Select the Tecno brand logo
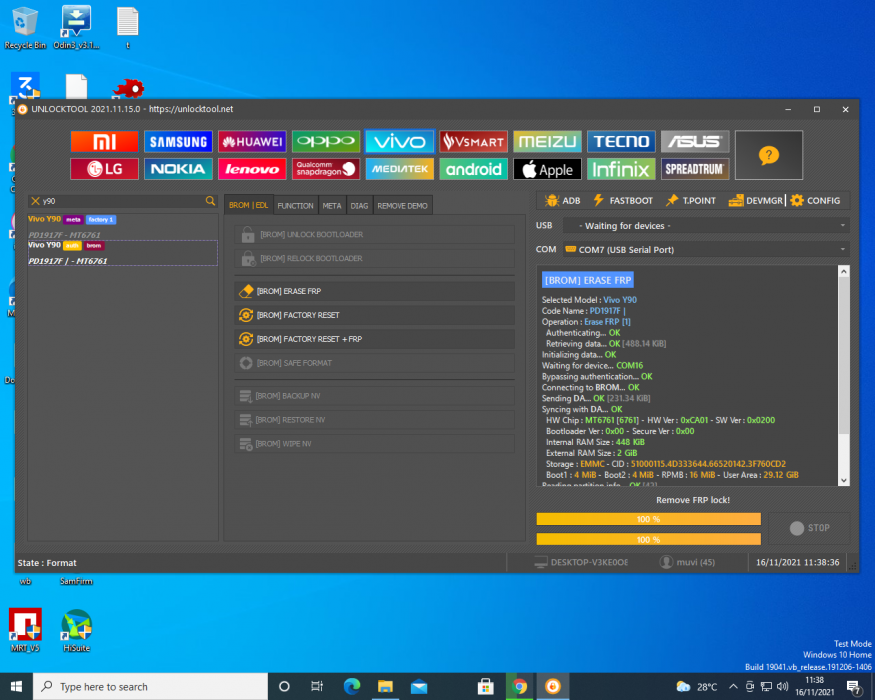The image size is (875, 700). click(621, 142)
